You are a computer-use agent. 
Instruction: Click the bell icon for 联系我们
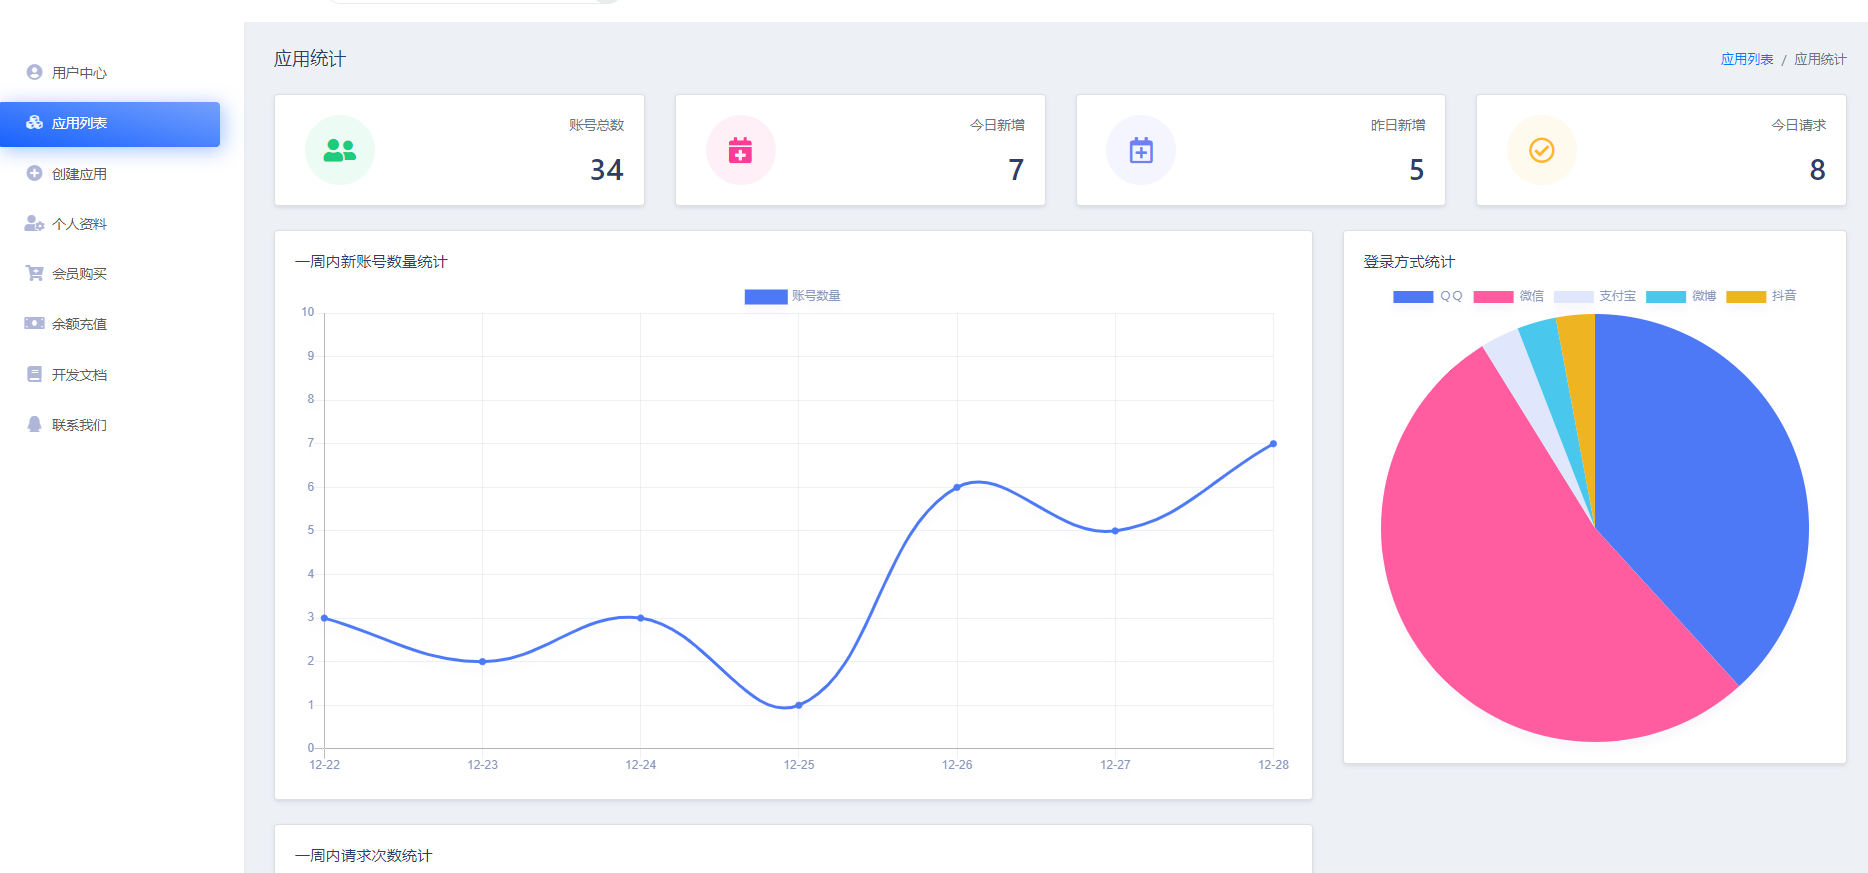click(34, 424)
